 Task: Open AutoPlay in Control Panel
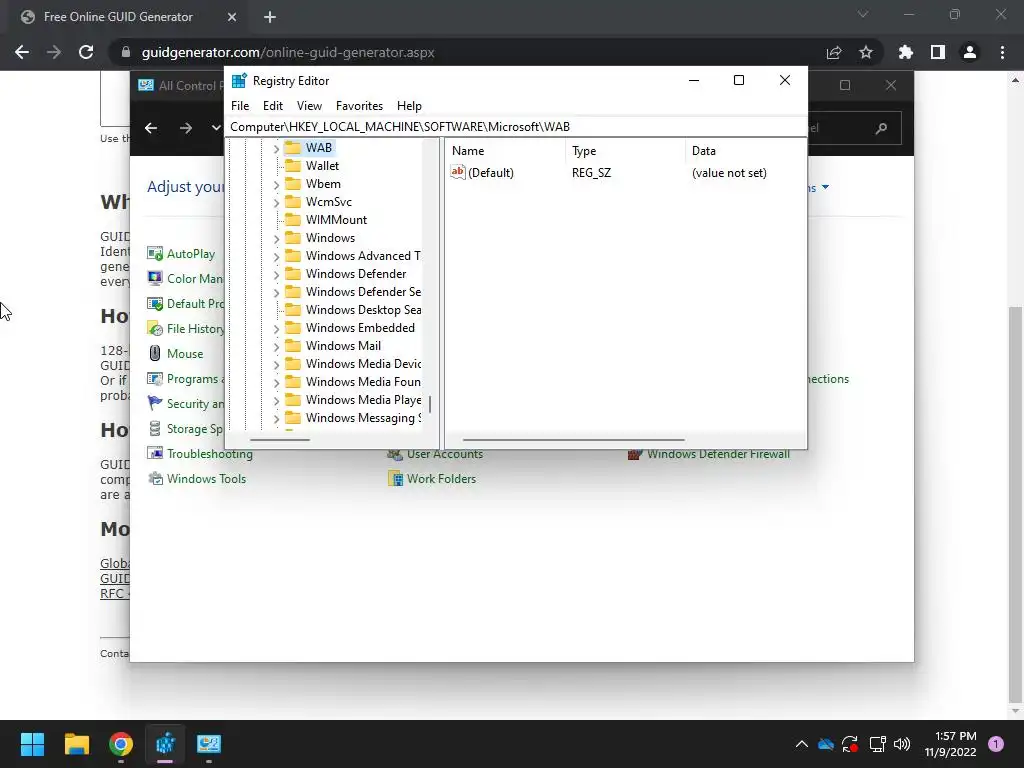[190, 253]
